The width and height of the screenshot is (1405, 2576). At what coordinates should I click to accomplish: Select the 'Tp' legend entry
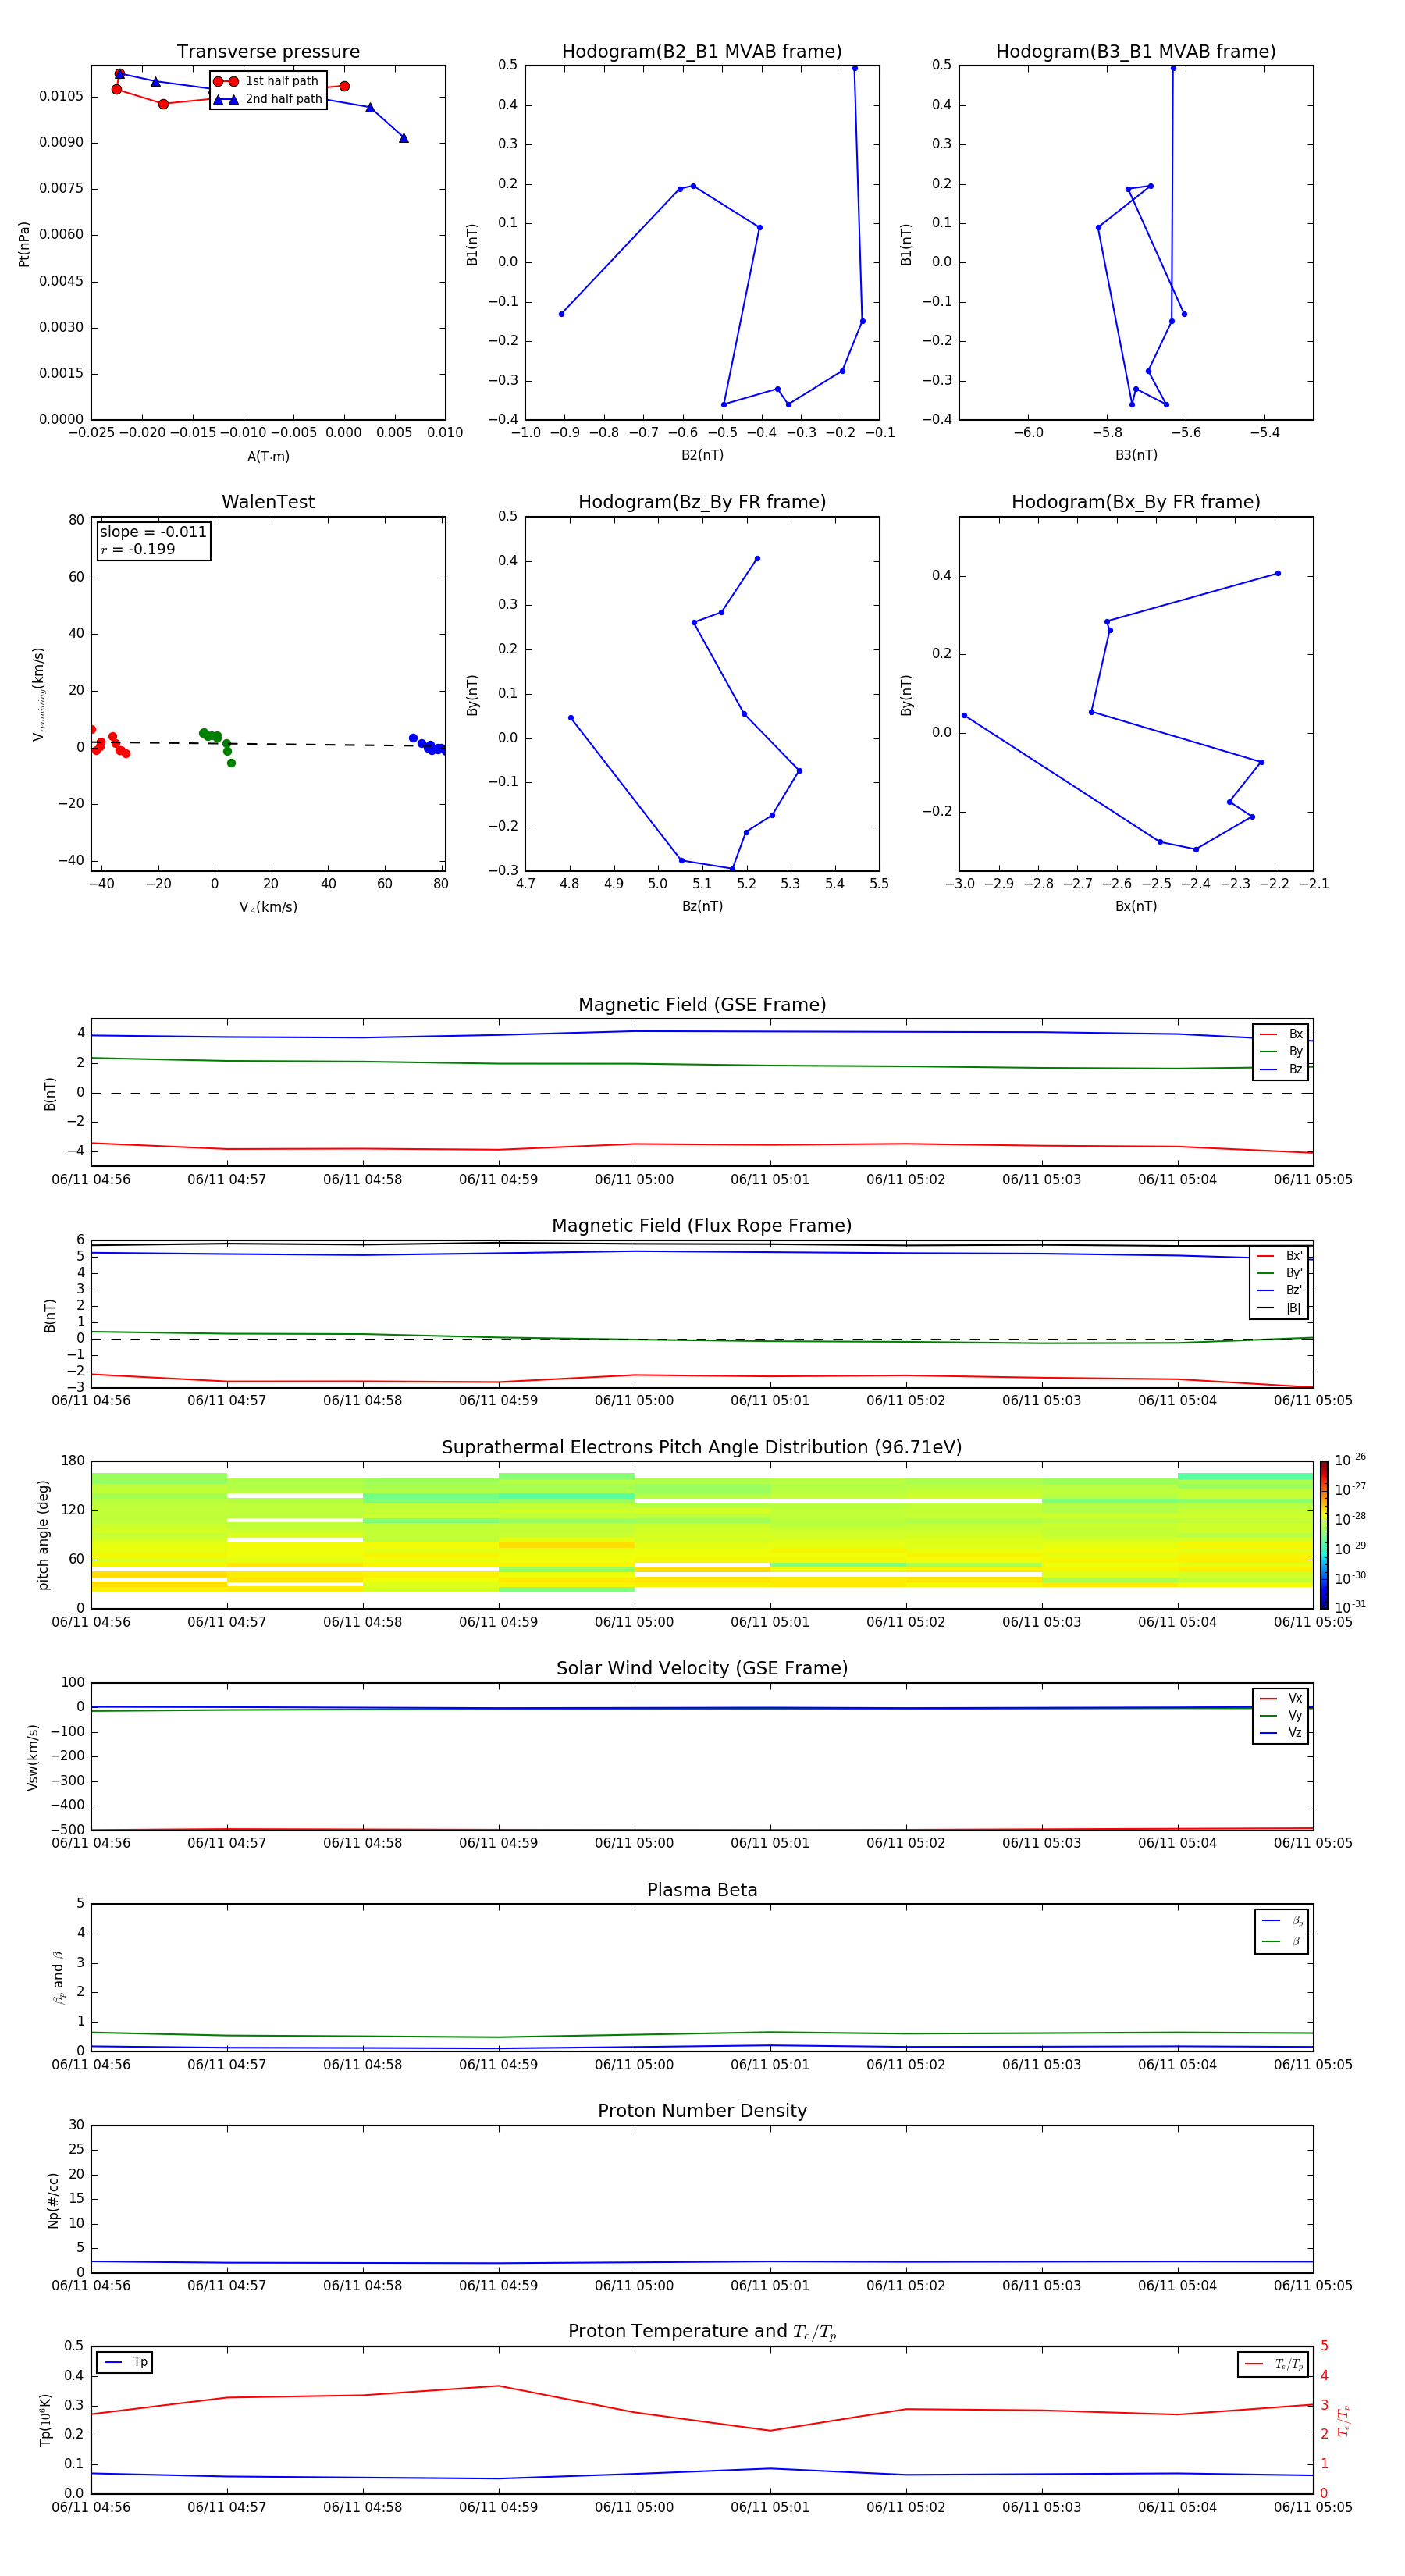(x=125, y=2362)
